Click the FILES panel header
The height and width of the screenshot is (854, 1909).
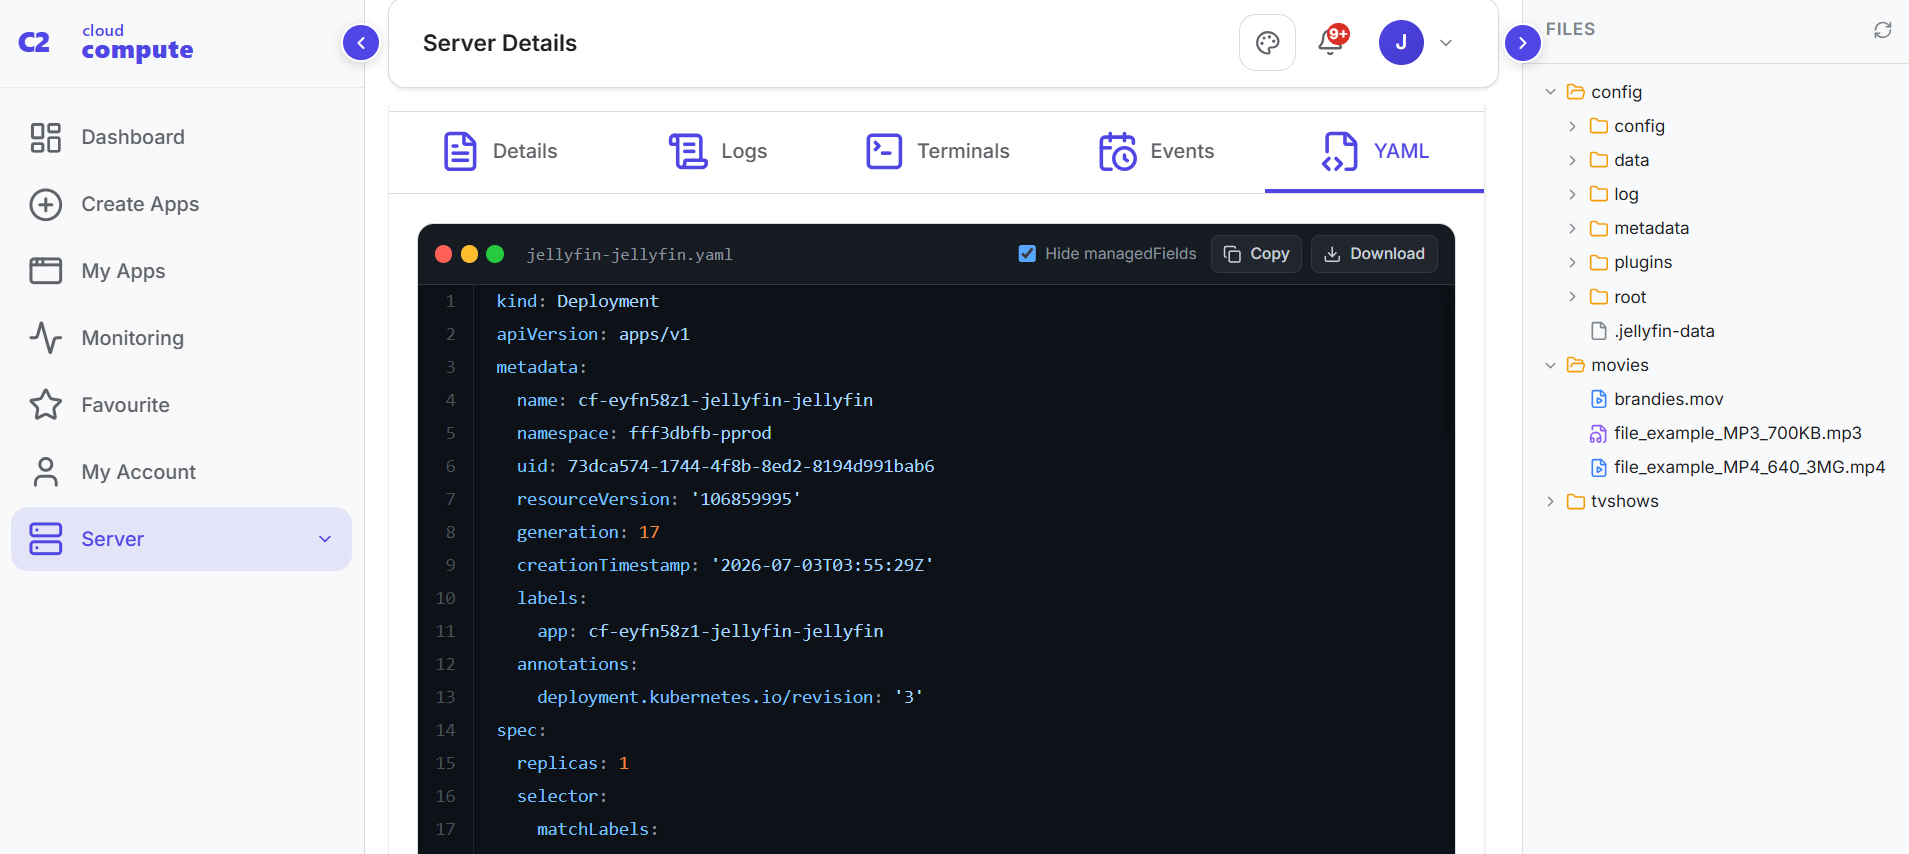1570,30
